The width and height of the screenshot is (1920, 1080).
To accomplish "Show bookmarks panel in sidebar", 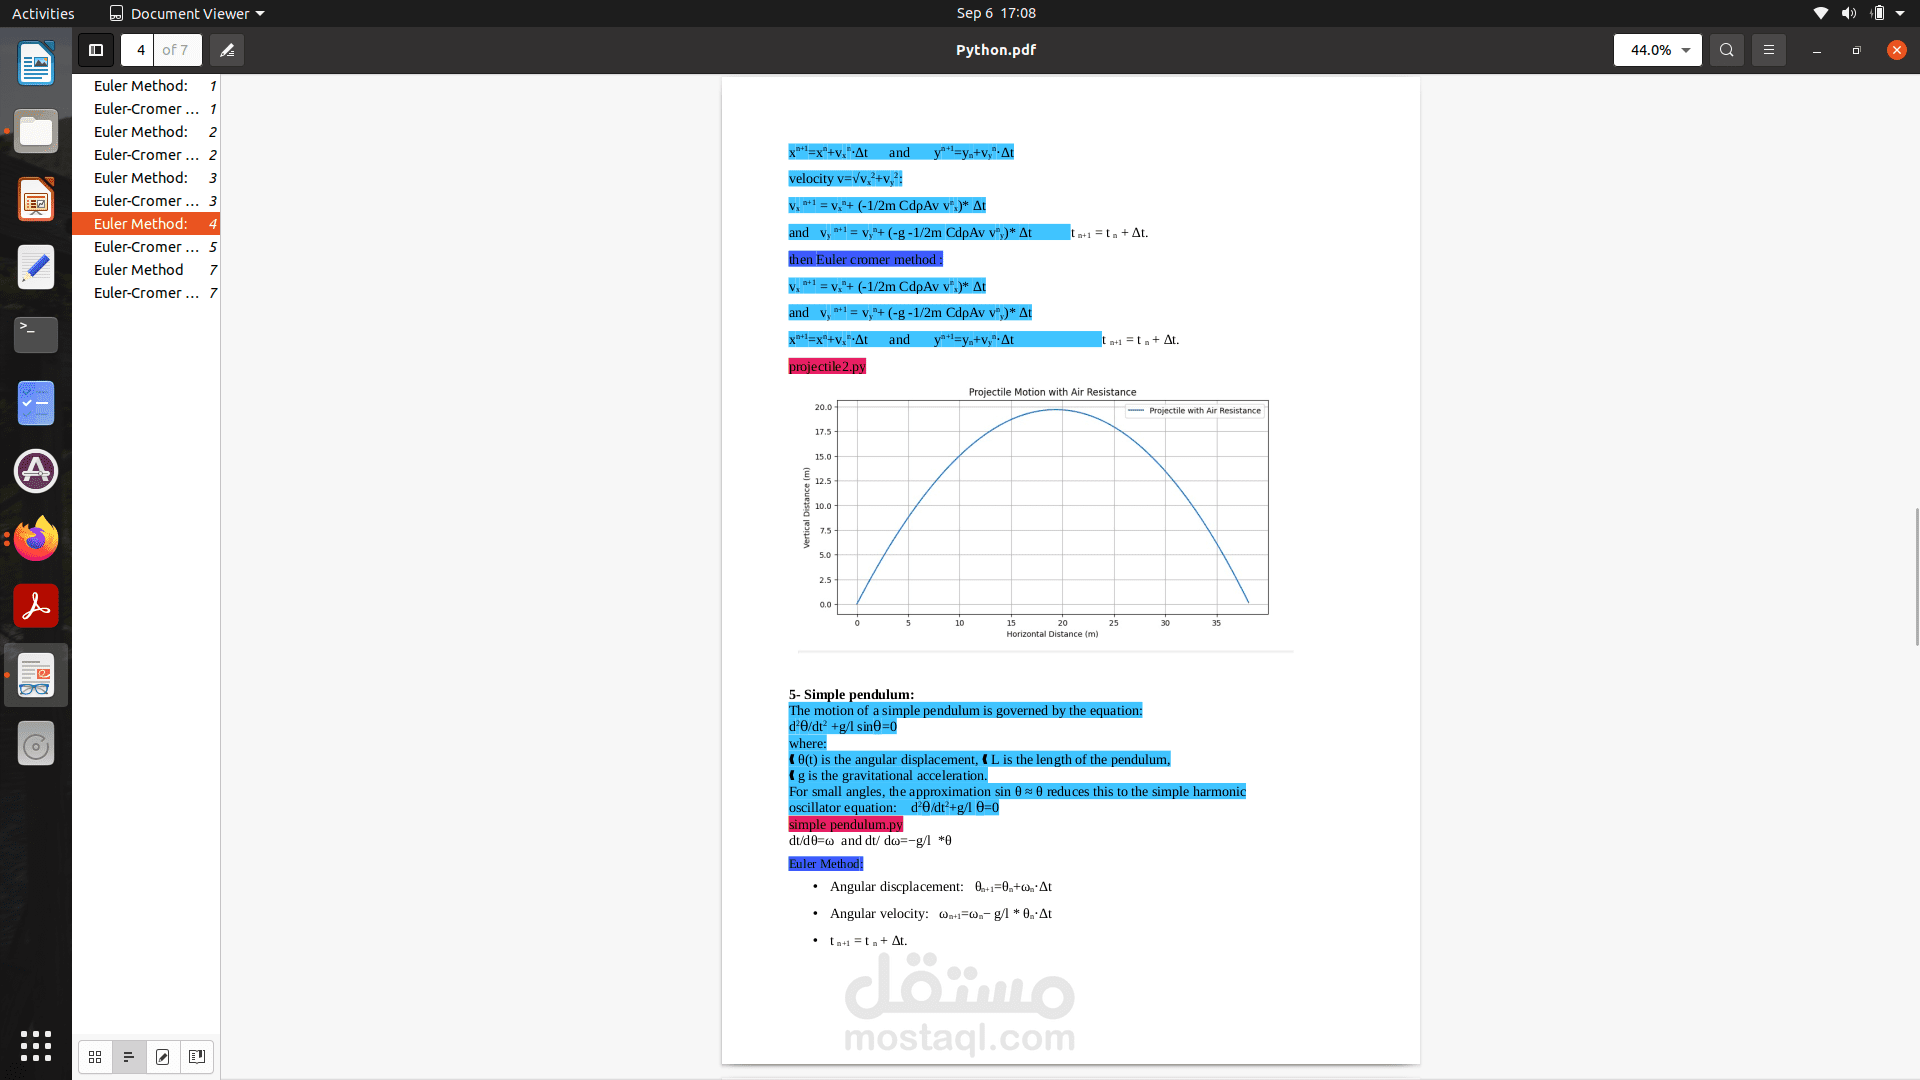I will pos(197,1056).
